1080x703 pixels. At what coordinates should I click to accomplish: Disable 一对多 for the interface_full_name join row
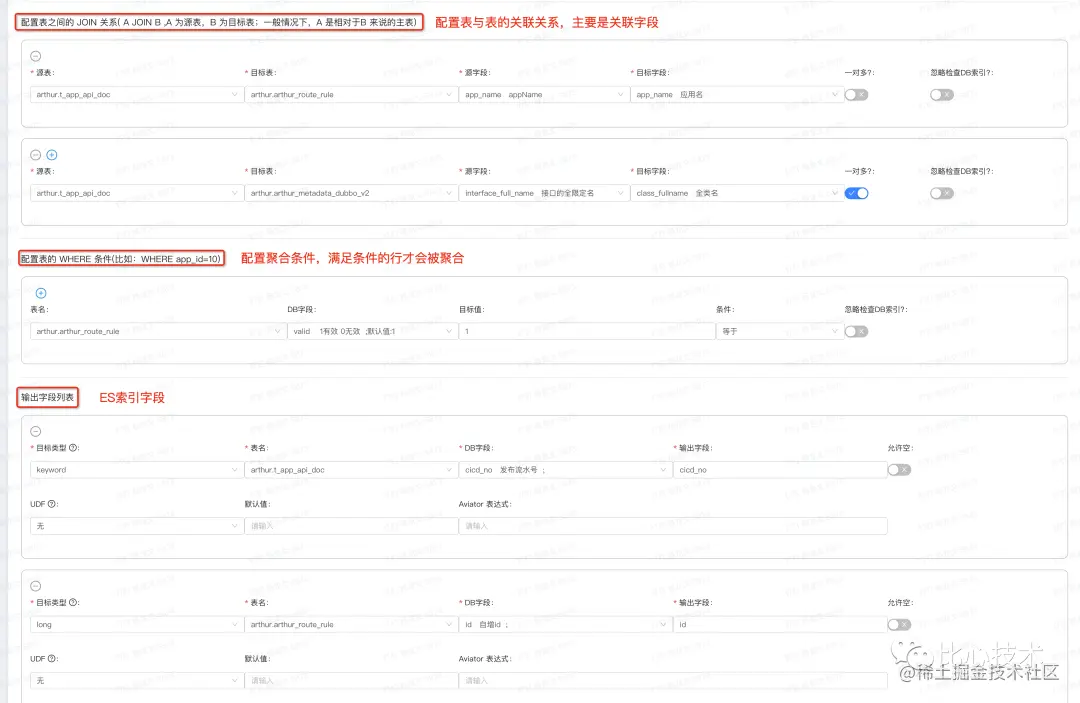tap(856, 193)
